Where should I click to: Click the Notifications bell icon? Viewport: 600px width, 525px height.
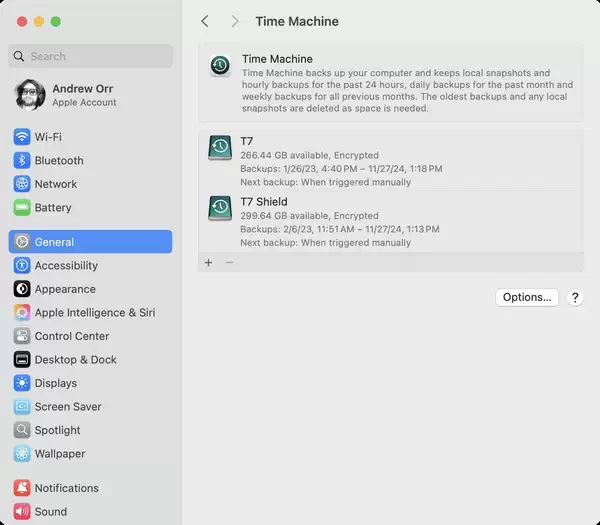click(x=22, y=488)
